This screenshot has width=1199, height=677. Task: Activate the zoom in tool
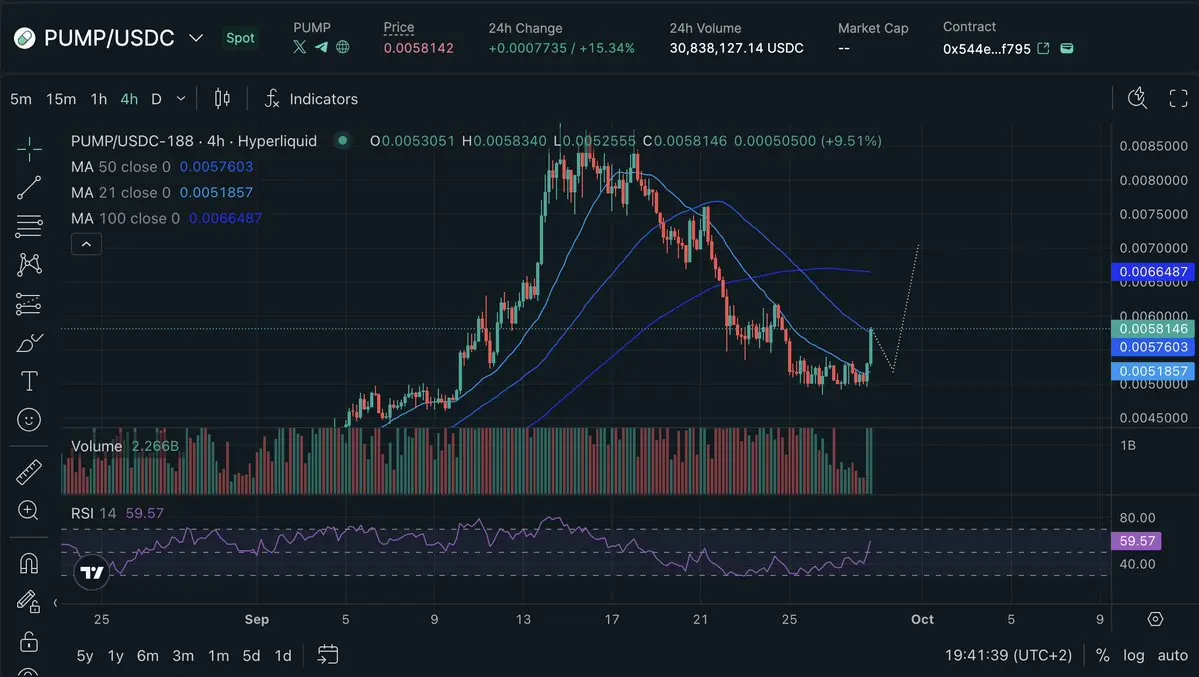click(x=29, y=510)
